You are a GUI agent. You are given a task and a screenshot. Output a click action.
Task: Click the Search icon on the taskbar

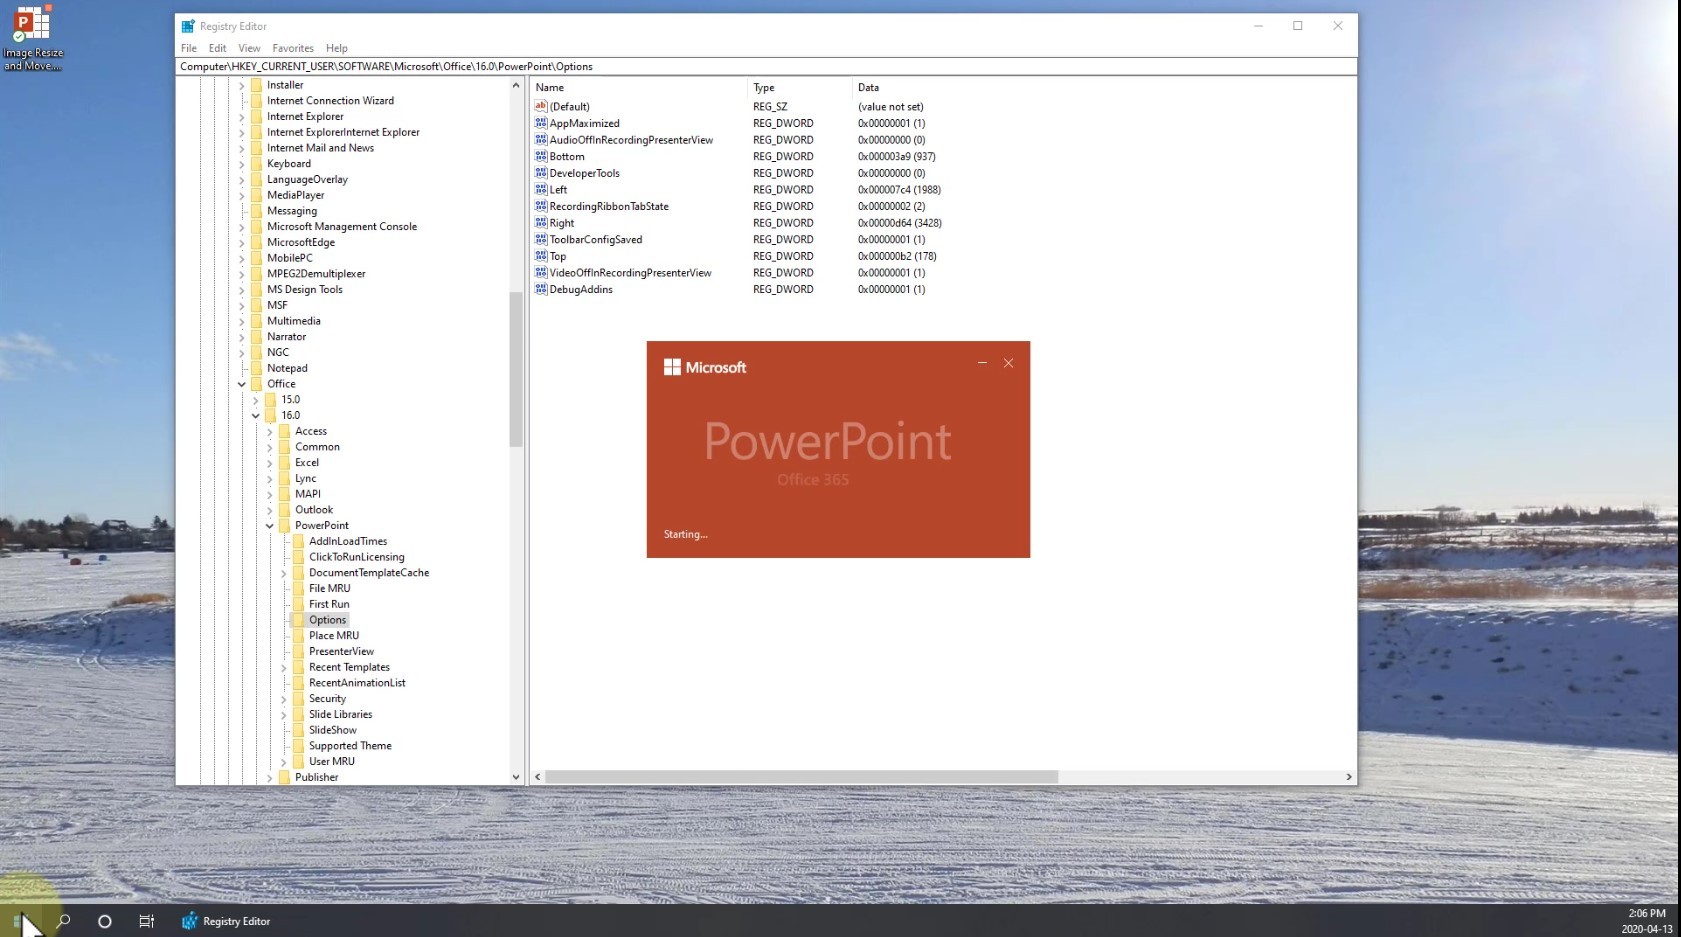point(62,921)
